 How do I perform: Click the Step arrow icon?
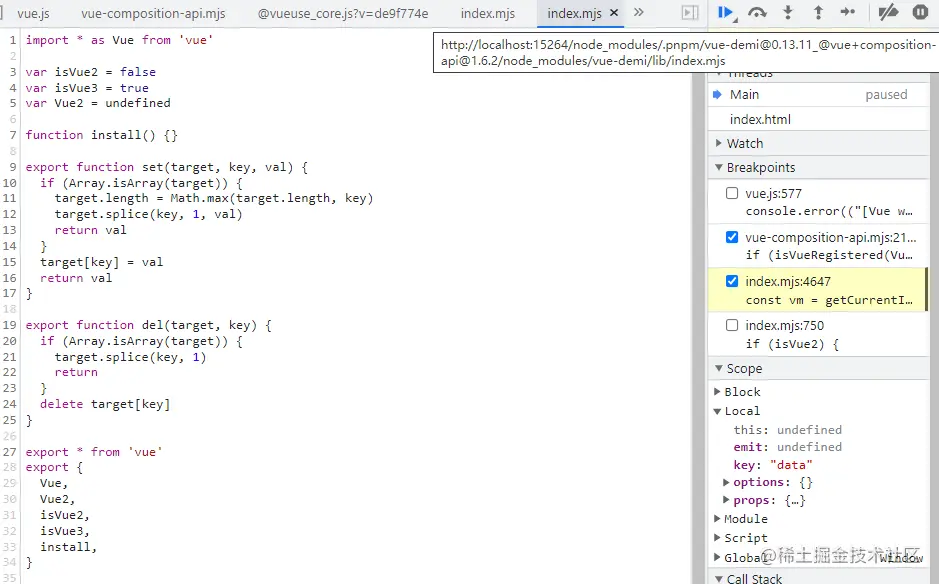[848, 12]
